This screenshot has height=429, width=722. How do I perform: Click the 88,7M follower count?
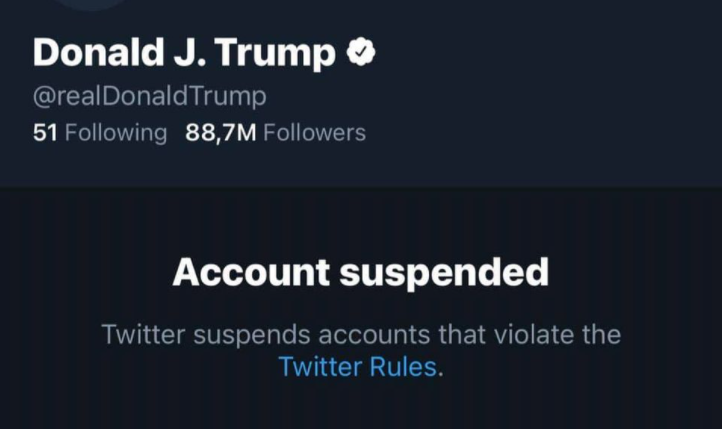[x=220, y=132]
